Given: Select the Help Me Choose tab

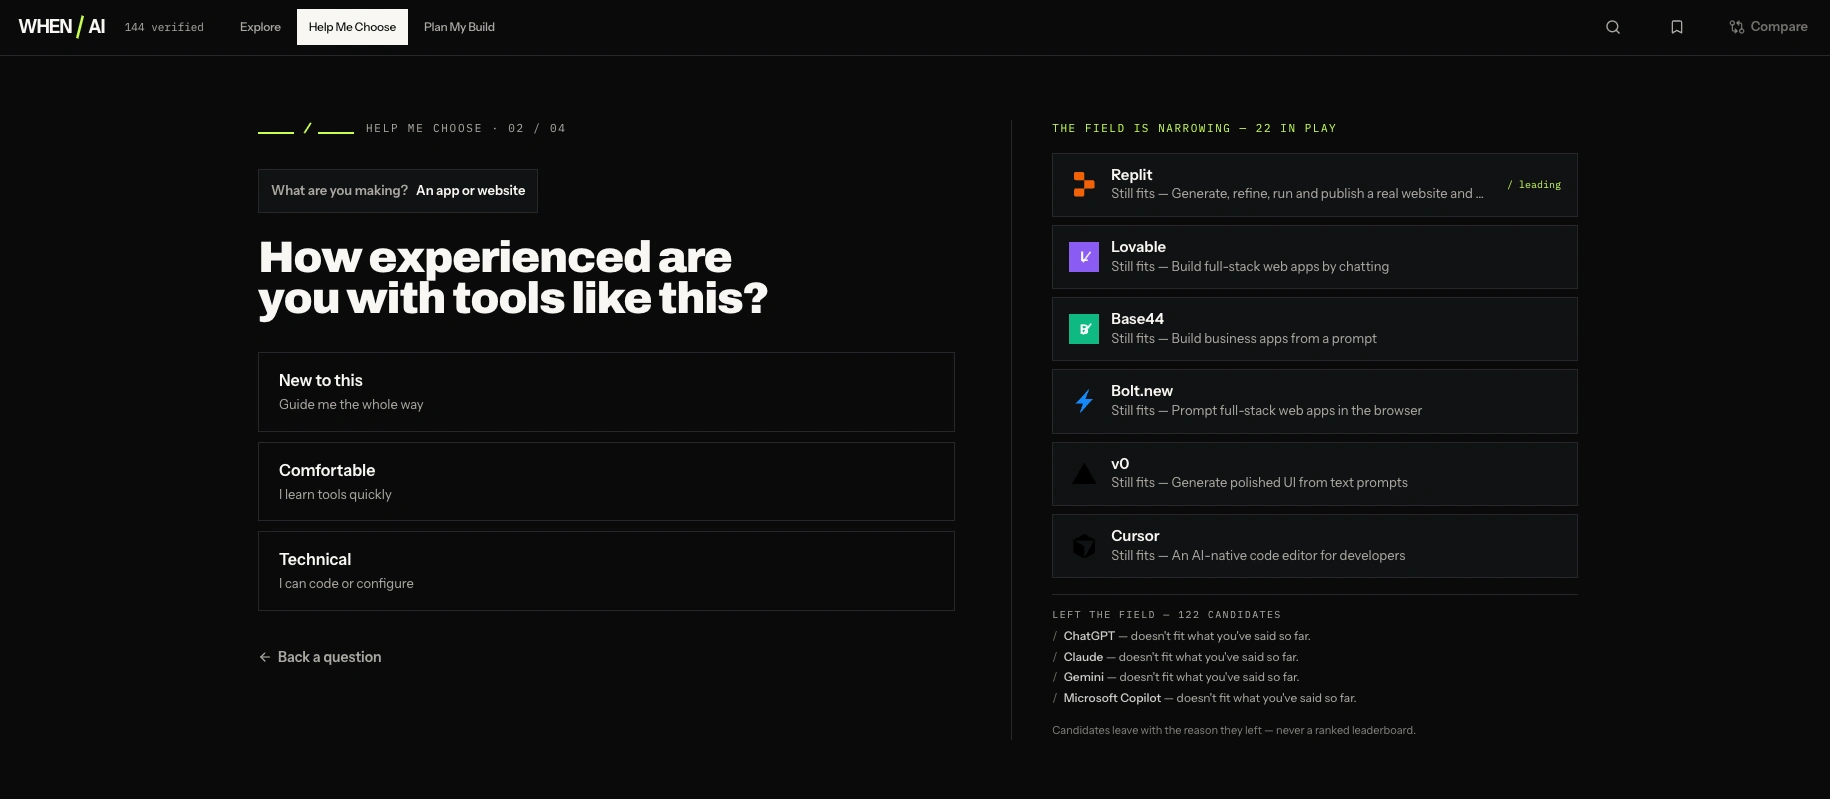Looking at the screenshot, I should click(x=352, y=27).
